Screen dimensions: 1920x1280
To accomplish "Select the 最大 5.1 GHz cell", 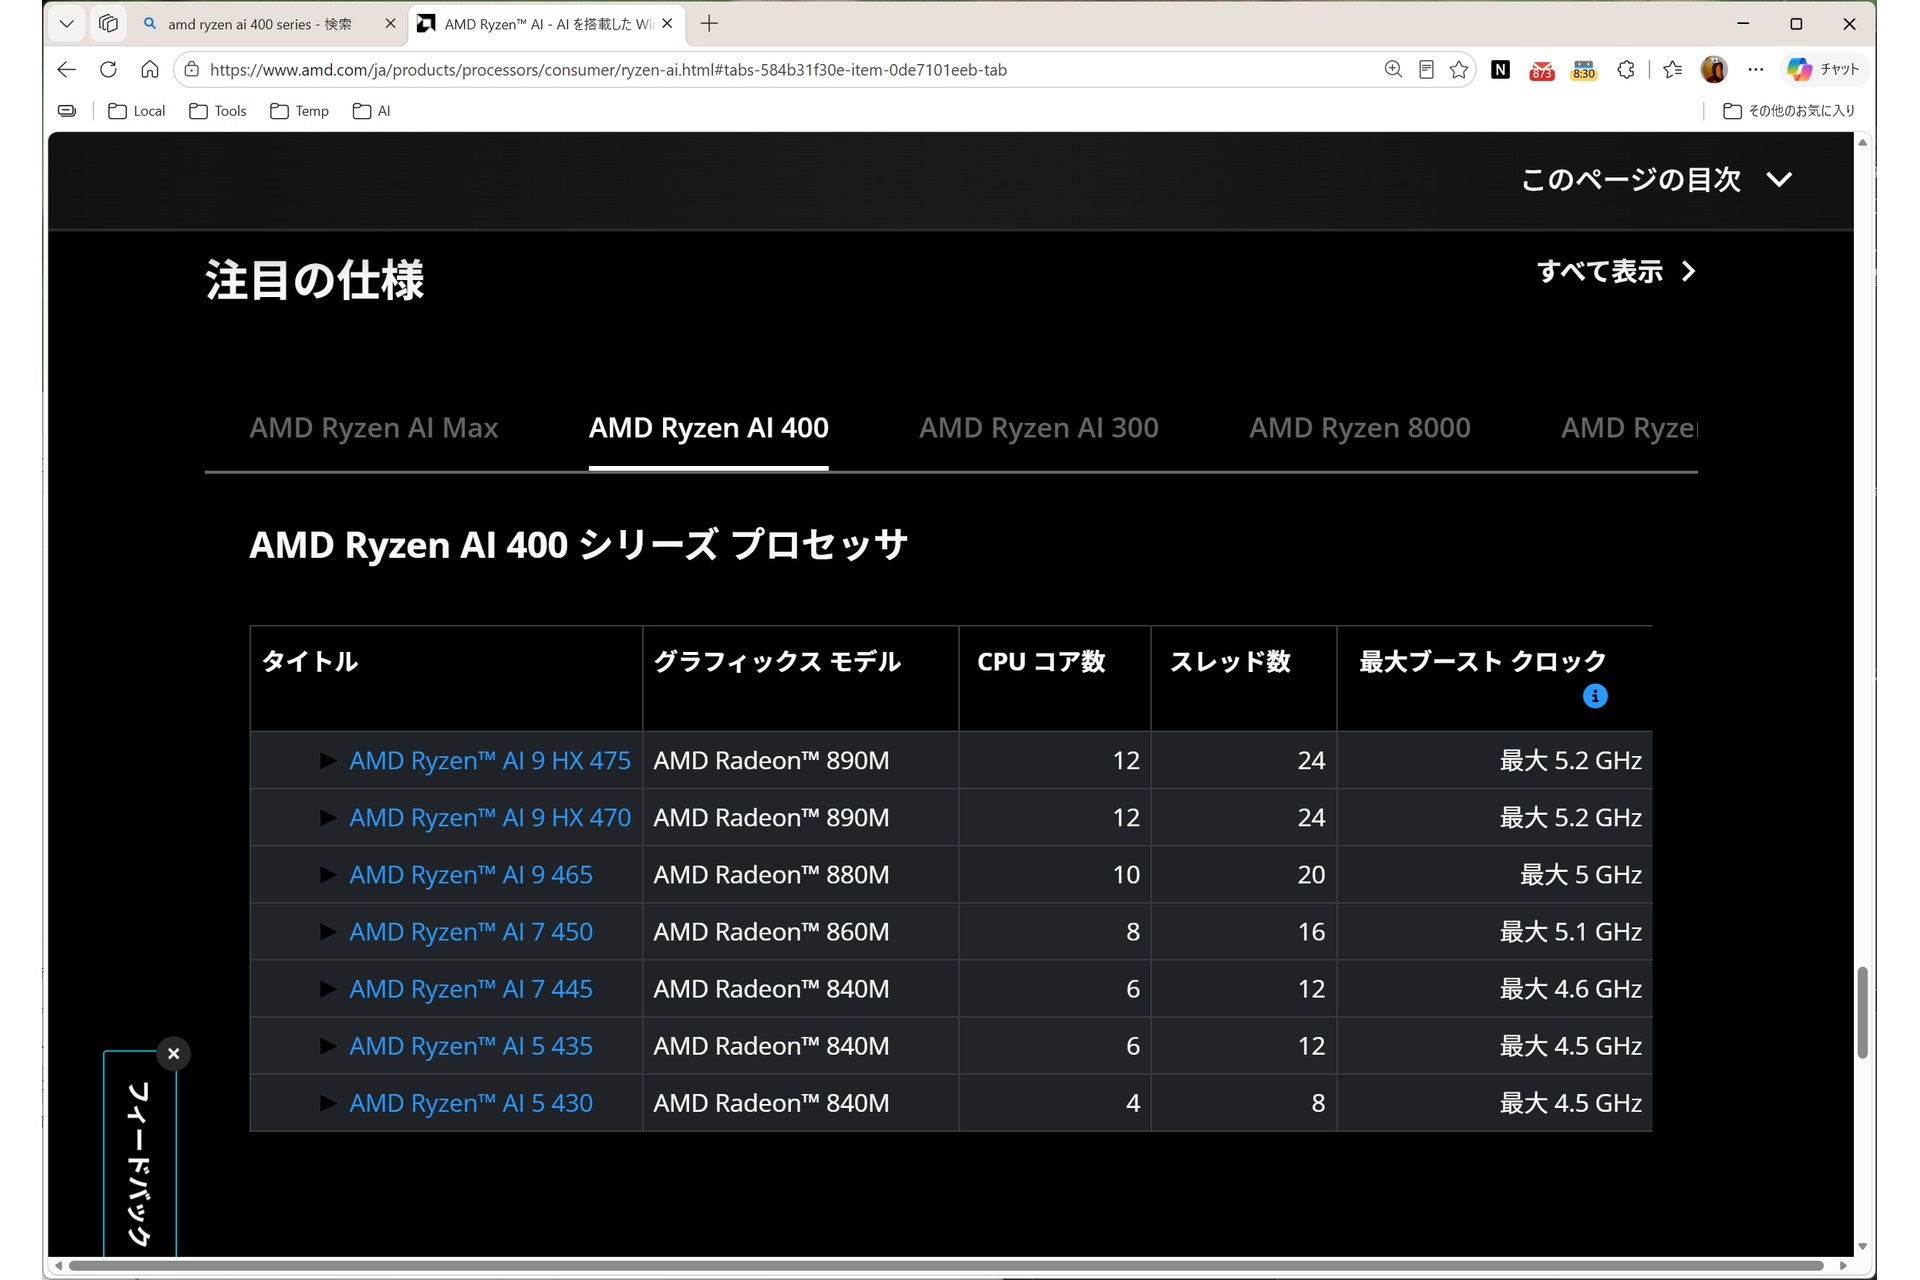I will point(1495,932).
